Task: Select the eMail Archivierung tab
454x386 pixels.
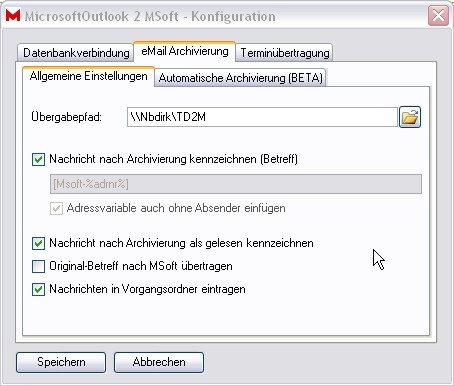Action: click(185, 51)
